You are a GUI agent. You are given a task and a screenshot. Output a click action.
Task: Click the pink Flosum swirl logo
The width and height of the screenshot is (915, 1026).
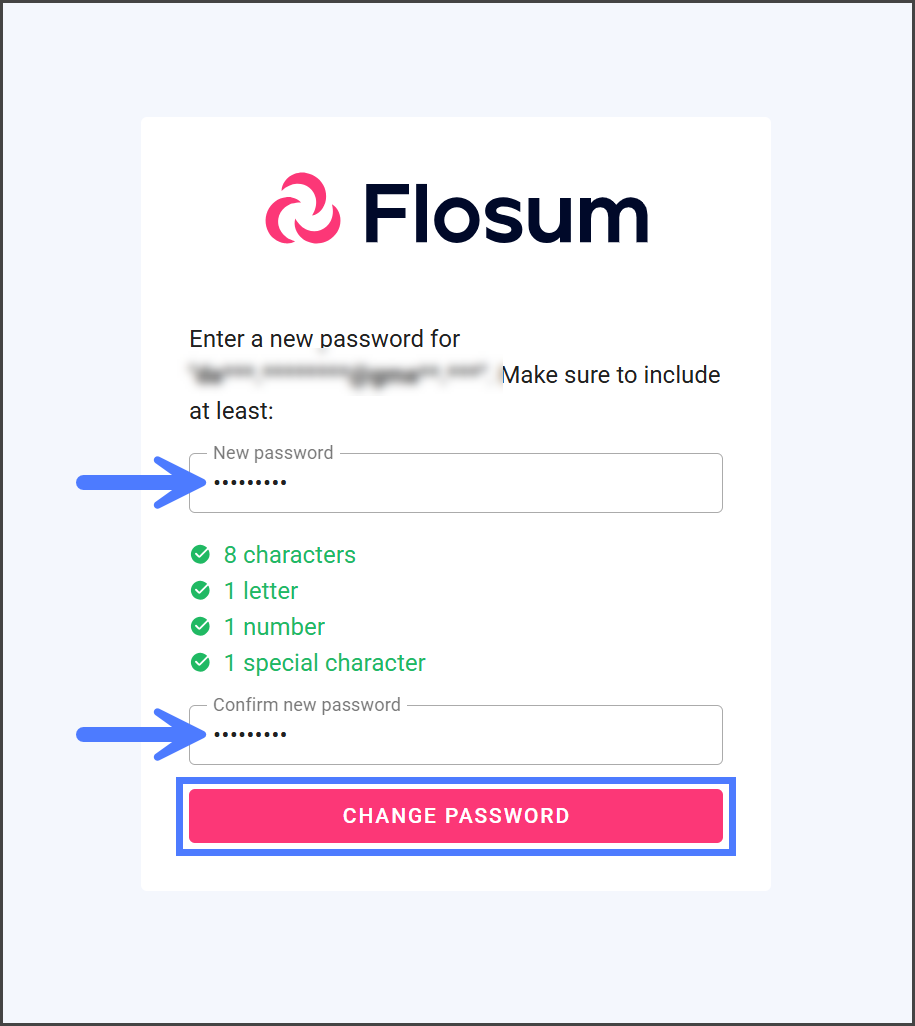(302, 209)
